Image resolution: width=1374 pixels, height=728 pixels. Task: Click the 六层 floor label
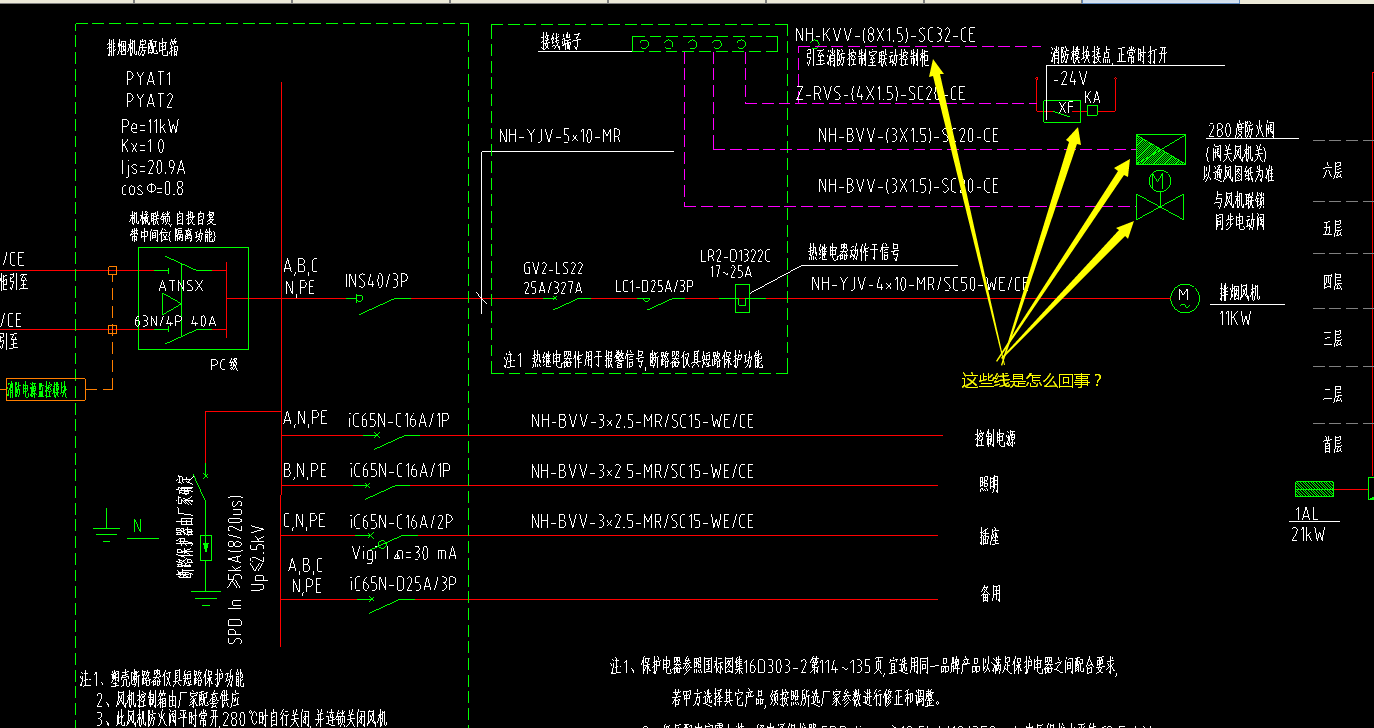[1332, 171]
